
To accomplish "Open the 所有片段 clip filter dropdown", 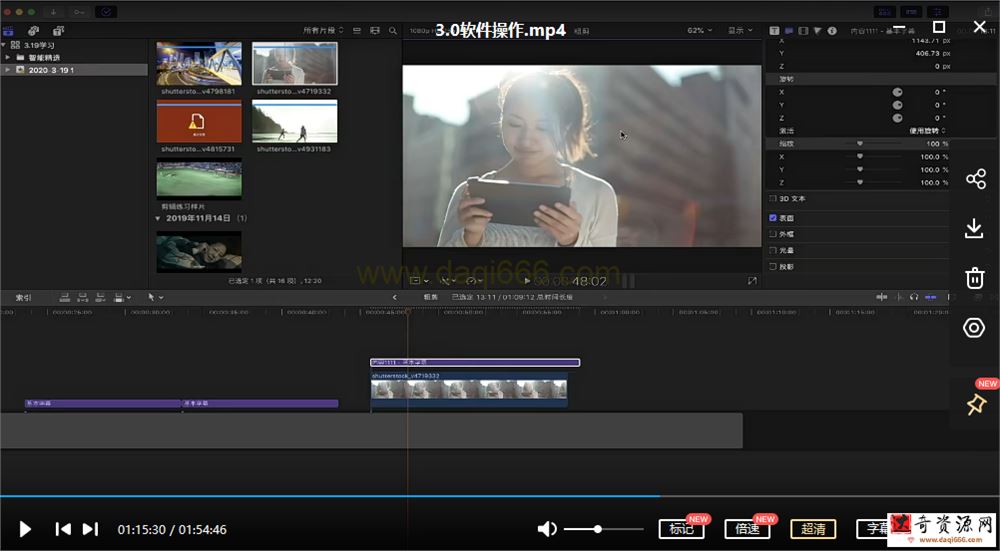I will click(x=323, y=31).
